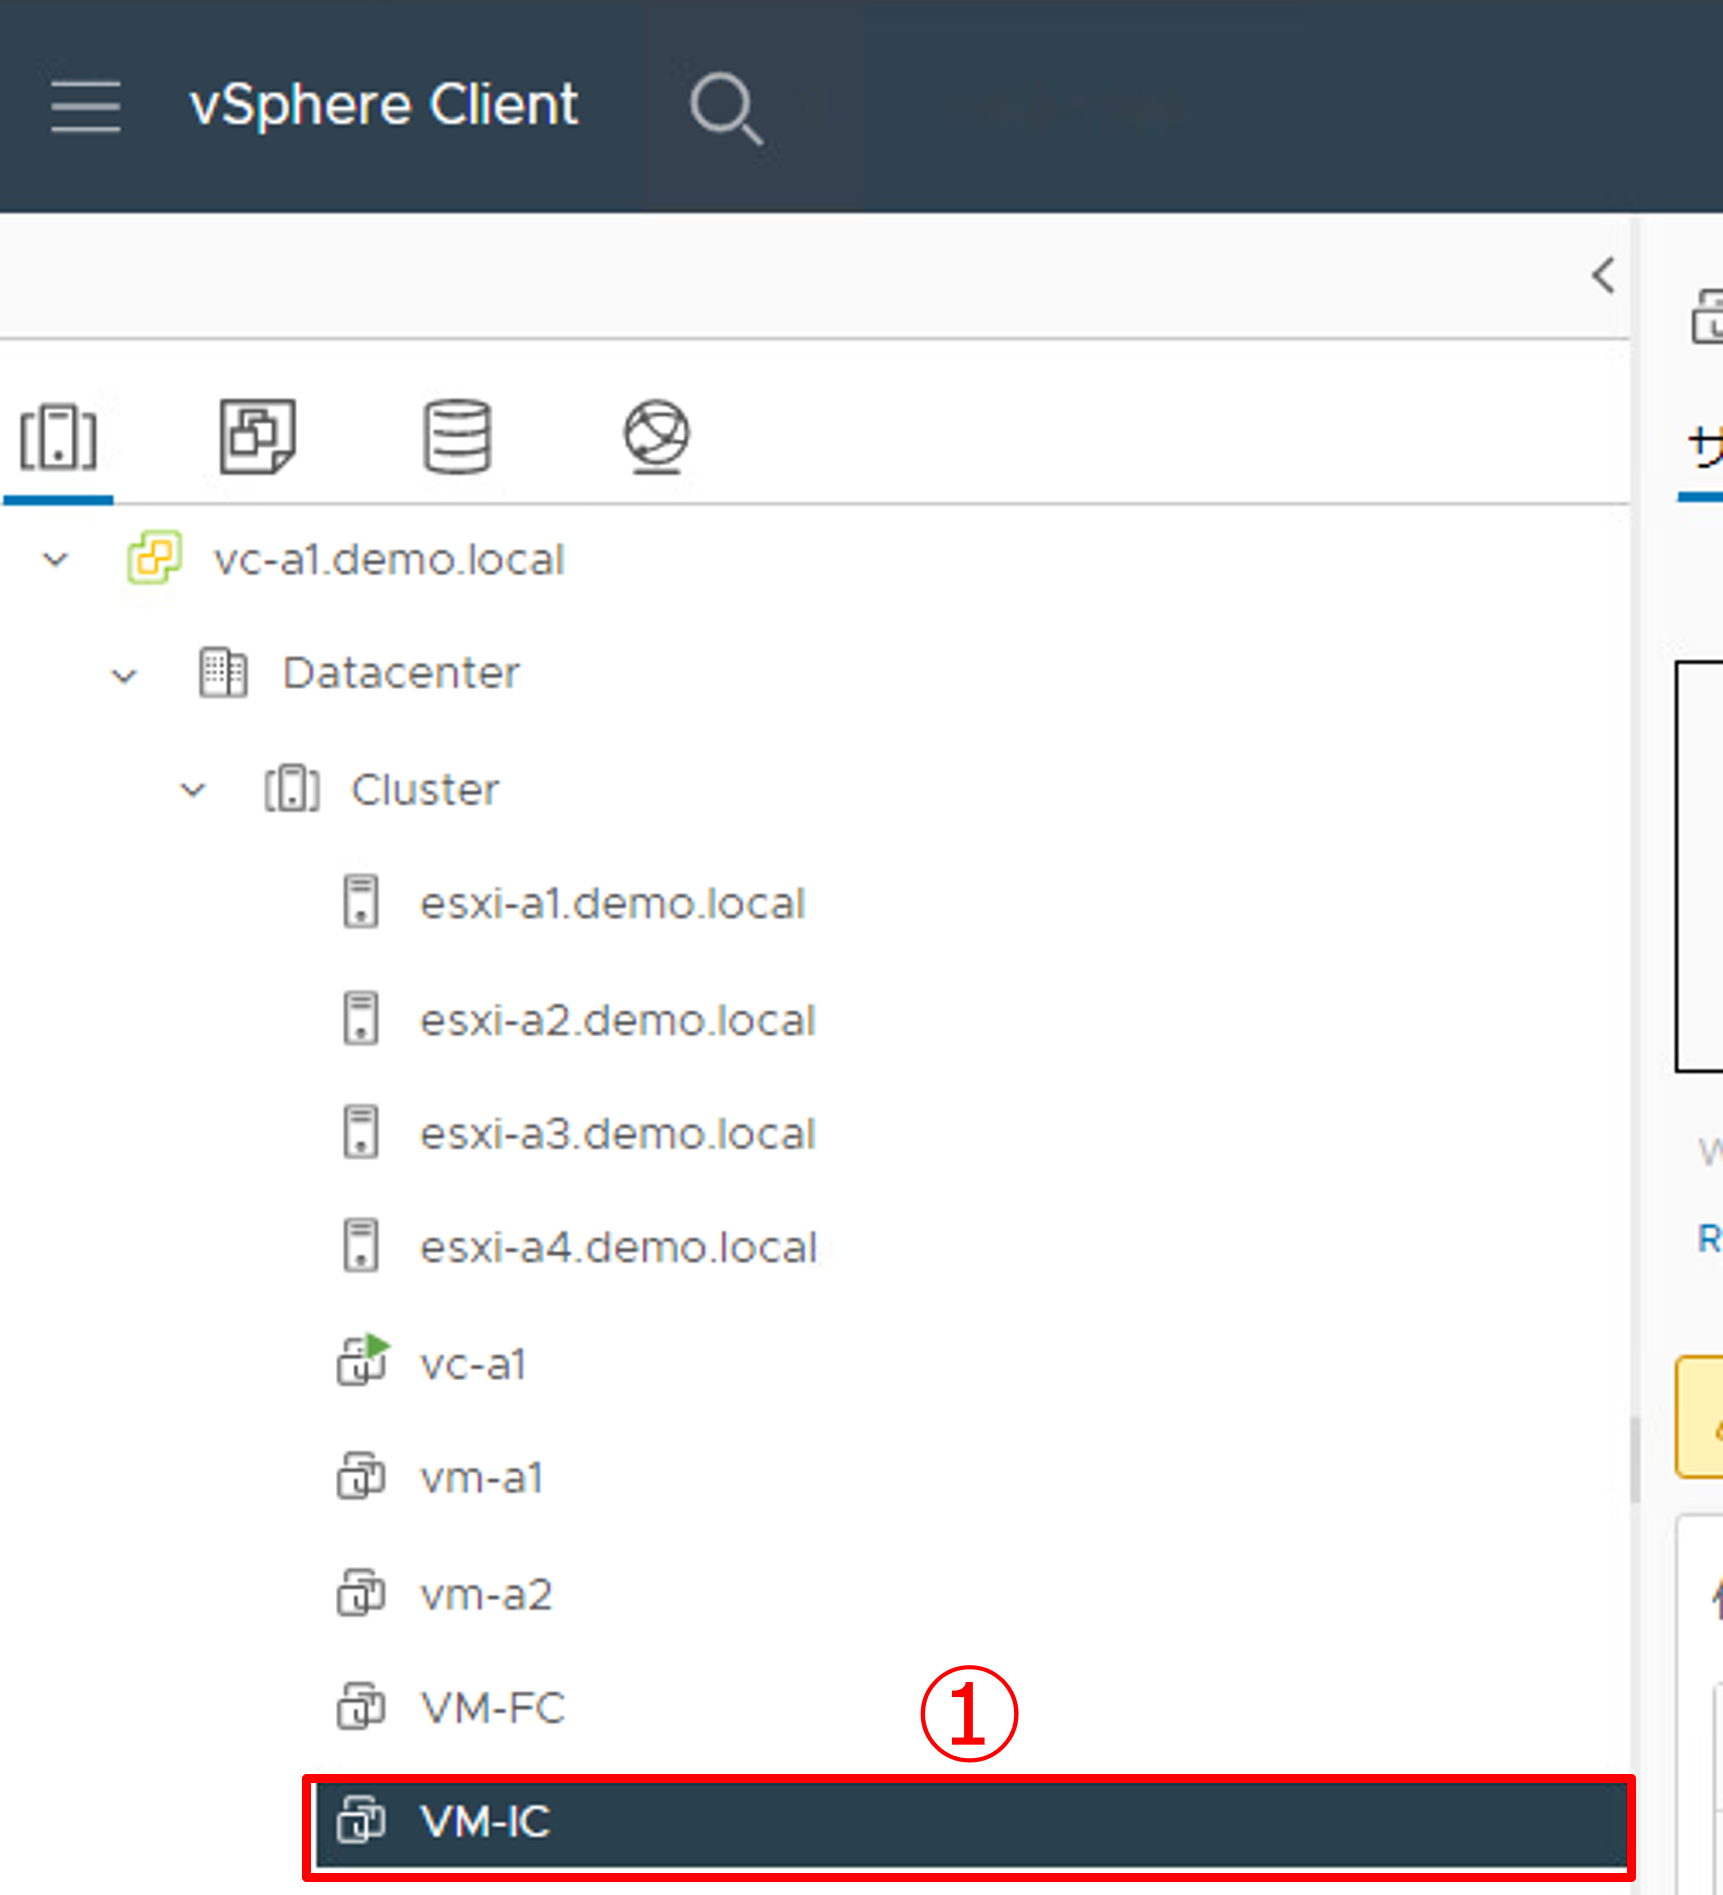Click the search magnifier icon
This screenshot has width=1723, height=1895.
click(725, 107)
